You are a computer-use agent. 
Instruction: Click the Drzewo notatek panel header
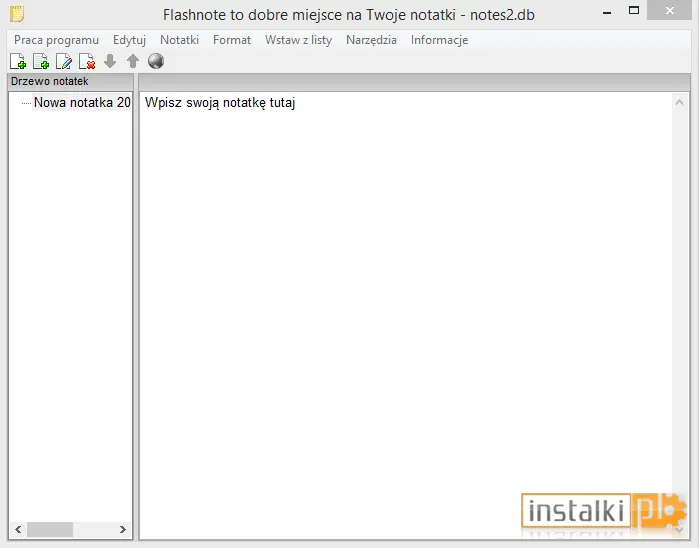click(x=70, y=82)
